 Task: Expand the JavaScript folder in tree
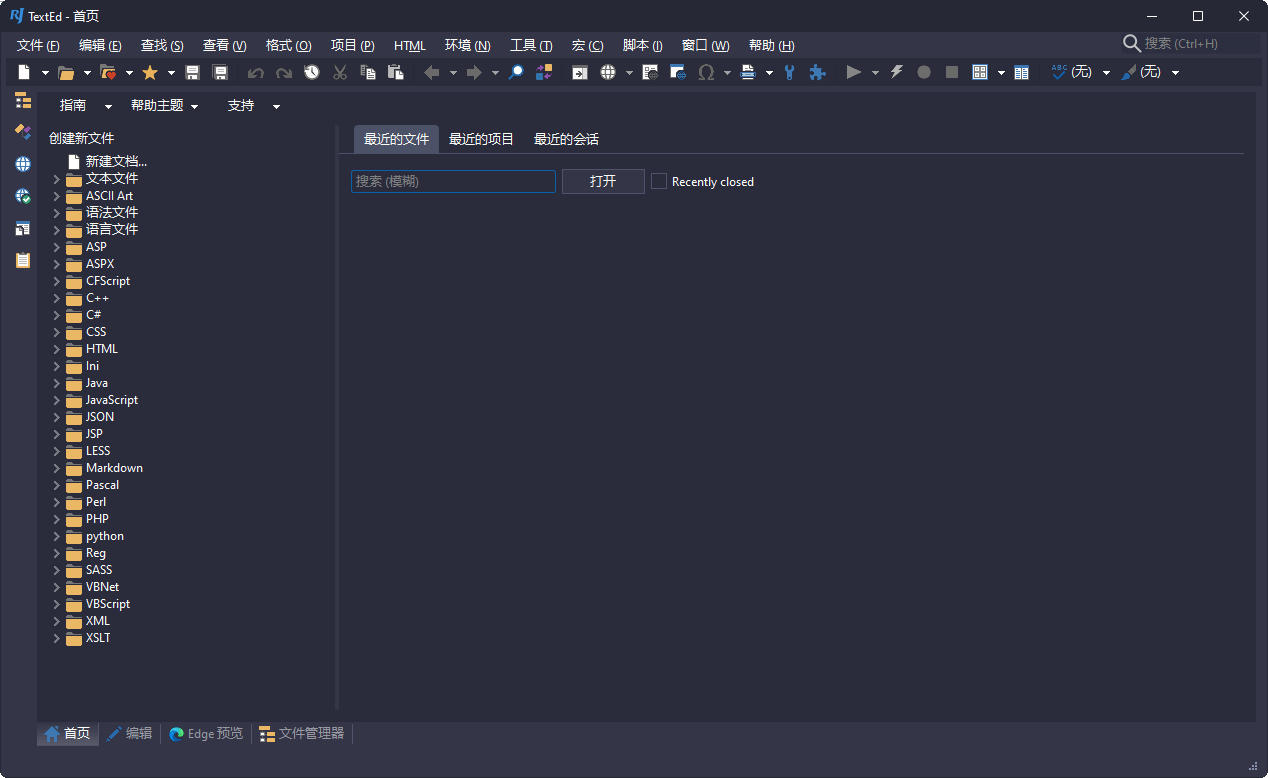(57, 400)
